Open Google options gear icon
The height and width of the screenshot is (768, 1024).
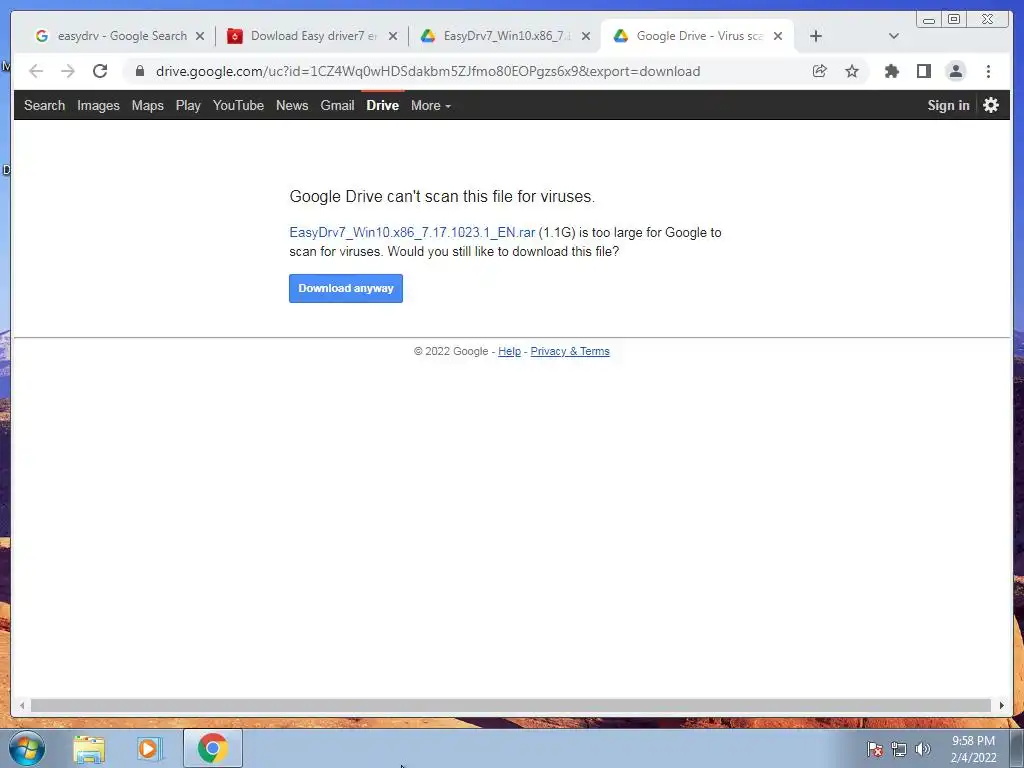coord(991,105)
